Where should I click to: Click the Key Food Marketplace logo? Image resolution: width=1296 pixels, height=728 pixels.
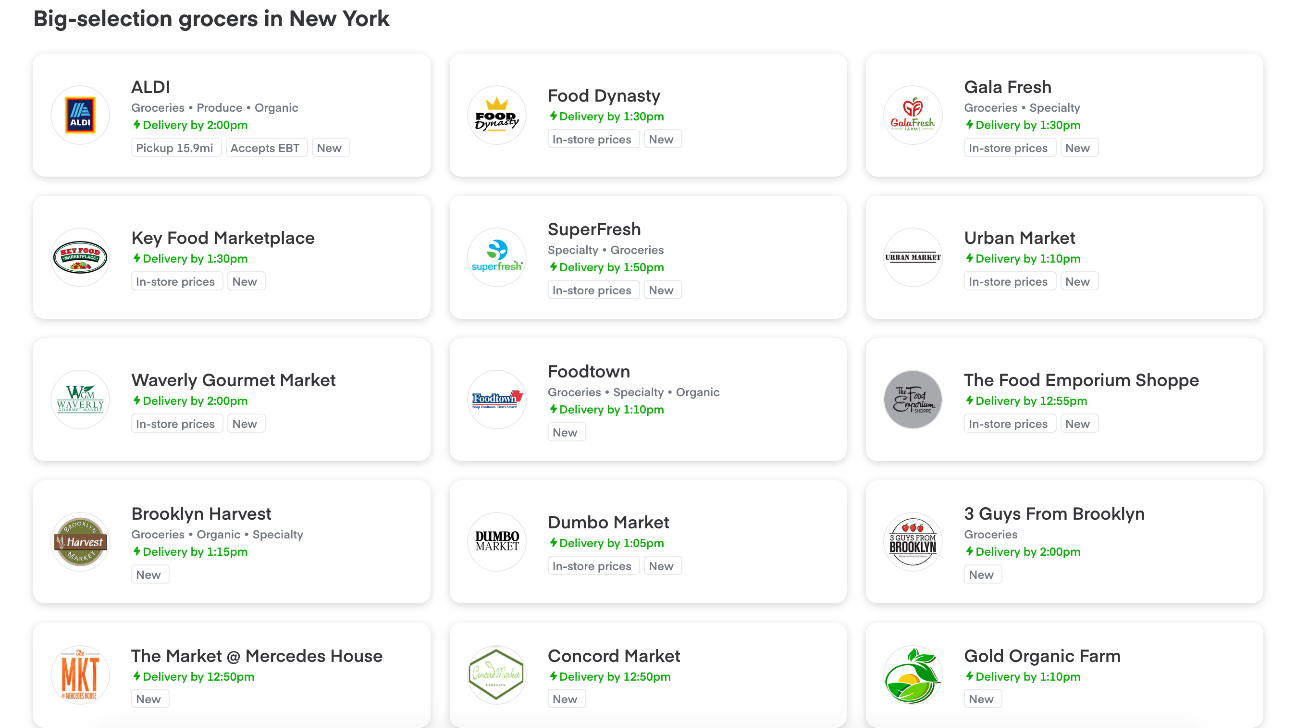(x=80, y=257)
